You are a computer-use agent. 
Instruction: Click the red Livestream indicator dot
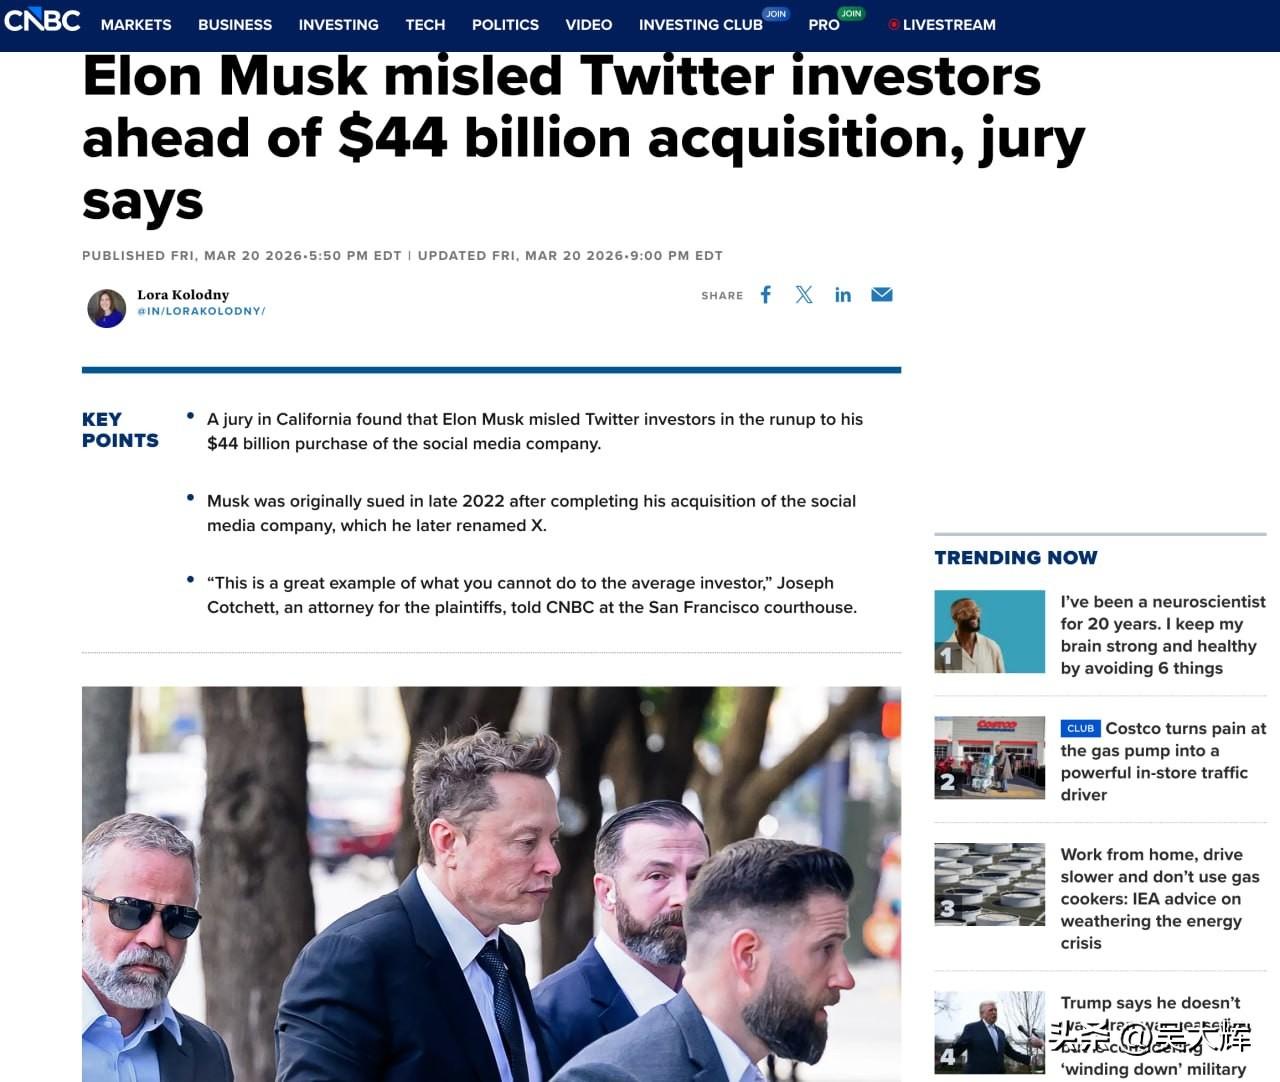[893, 25]
